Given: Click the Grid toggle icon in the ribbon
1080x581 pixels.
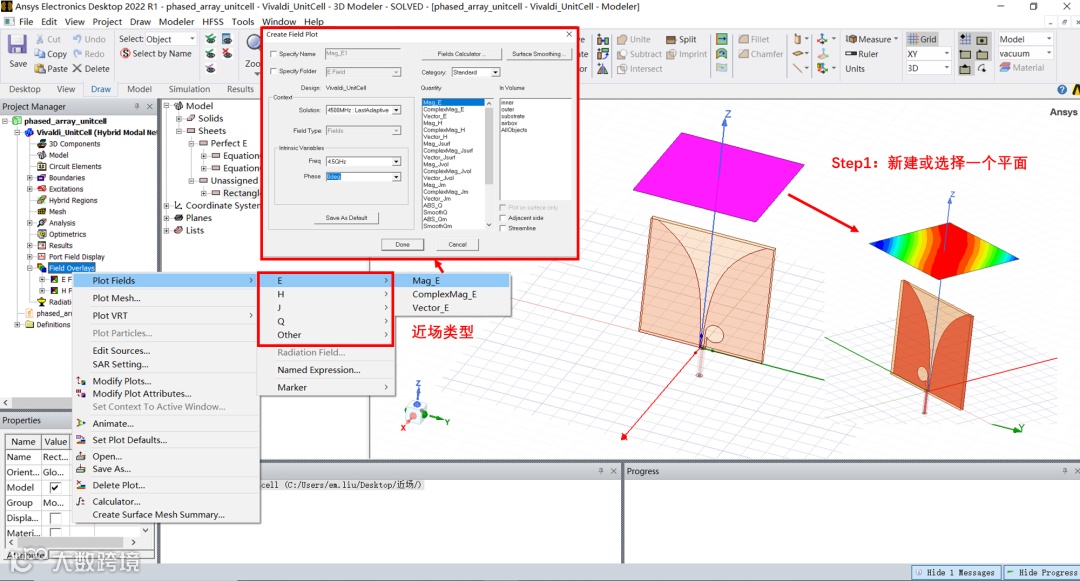Looking at the screenshot, I should point(913,39).
